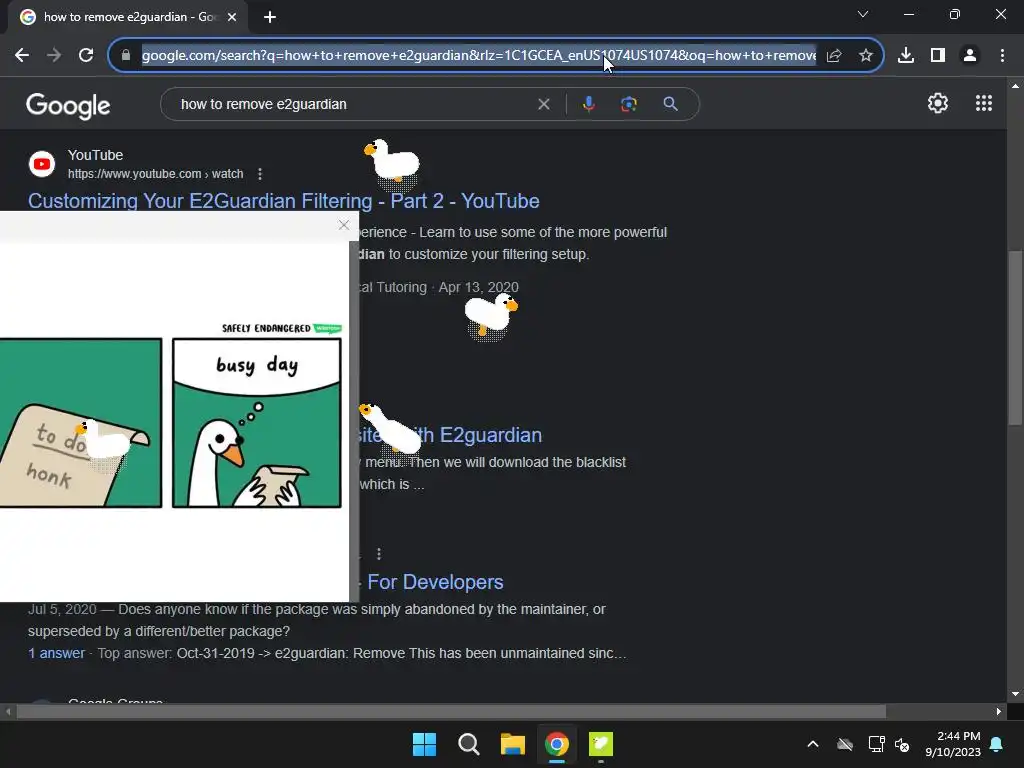The image size is (1024, 768).
Task: Close the 'how to remove e2guardian' tab
Action: point(232,17)
